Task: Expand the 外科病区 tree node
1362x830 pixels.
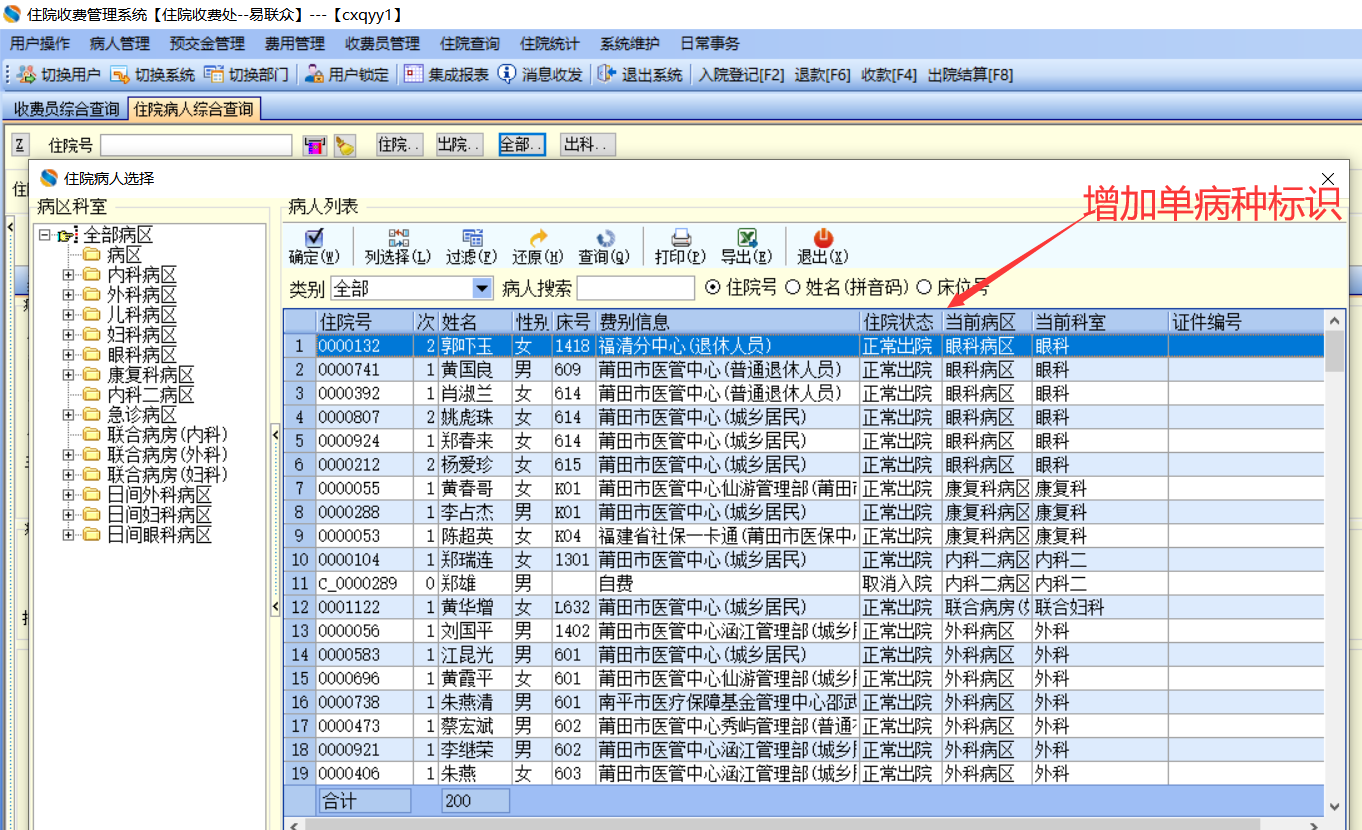Action: (x=68, y=295)
